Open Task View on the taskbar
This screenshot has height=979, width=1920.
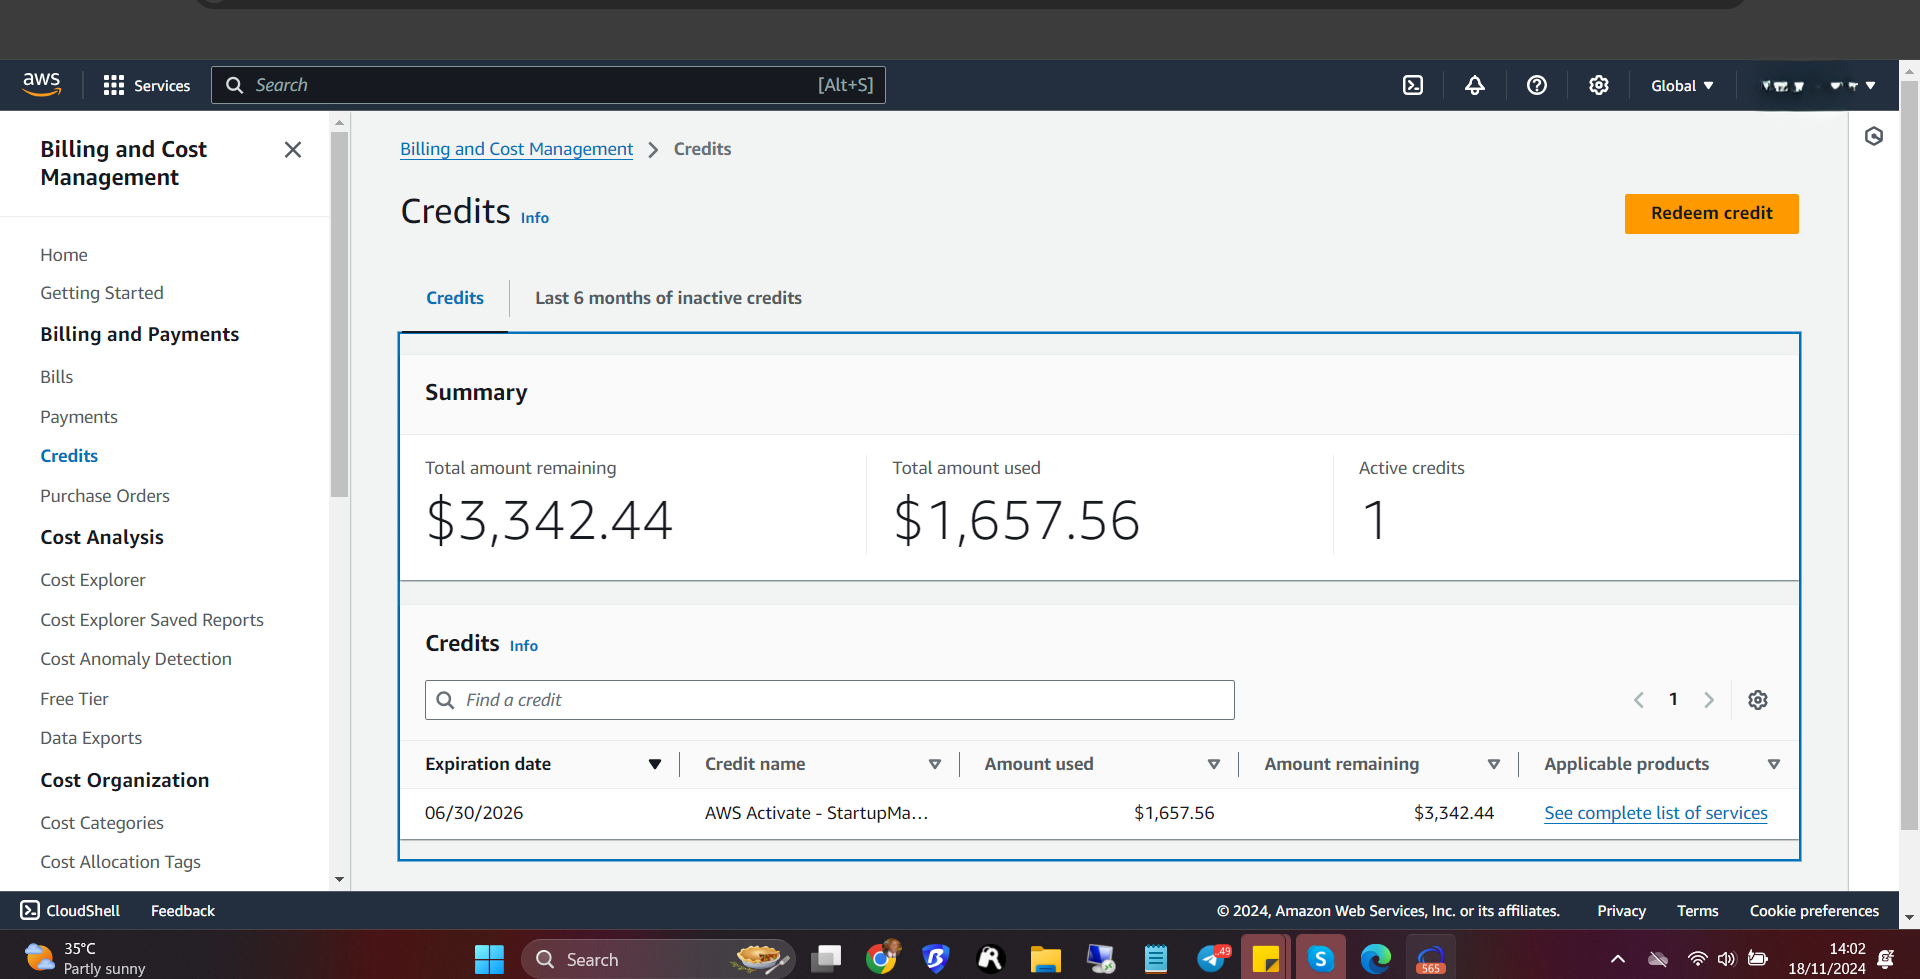[x=826, y=959]
